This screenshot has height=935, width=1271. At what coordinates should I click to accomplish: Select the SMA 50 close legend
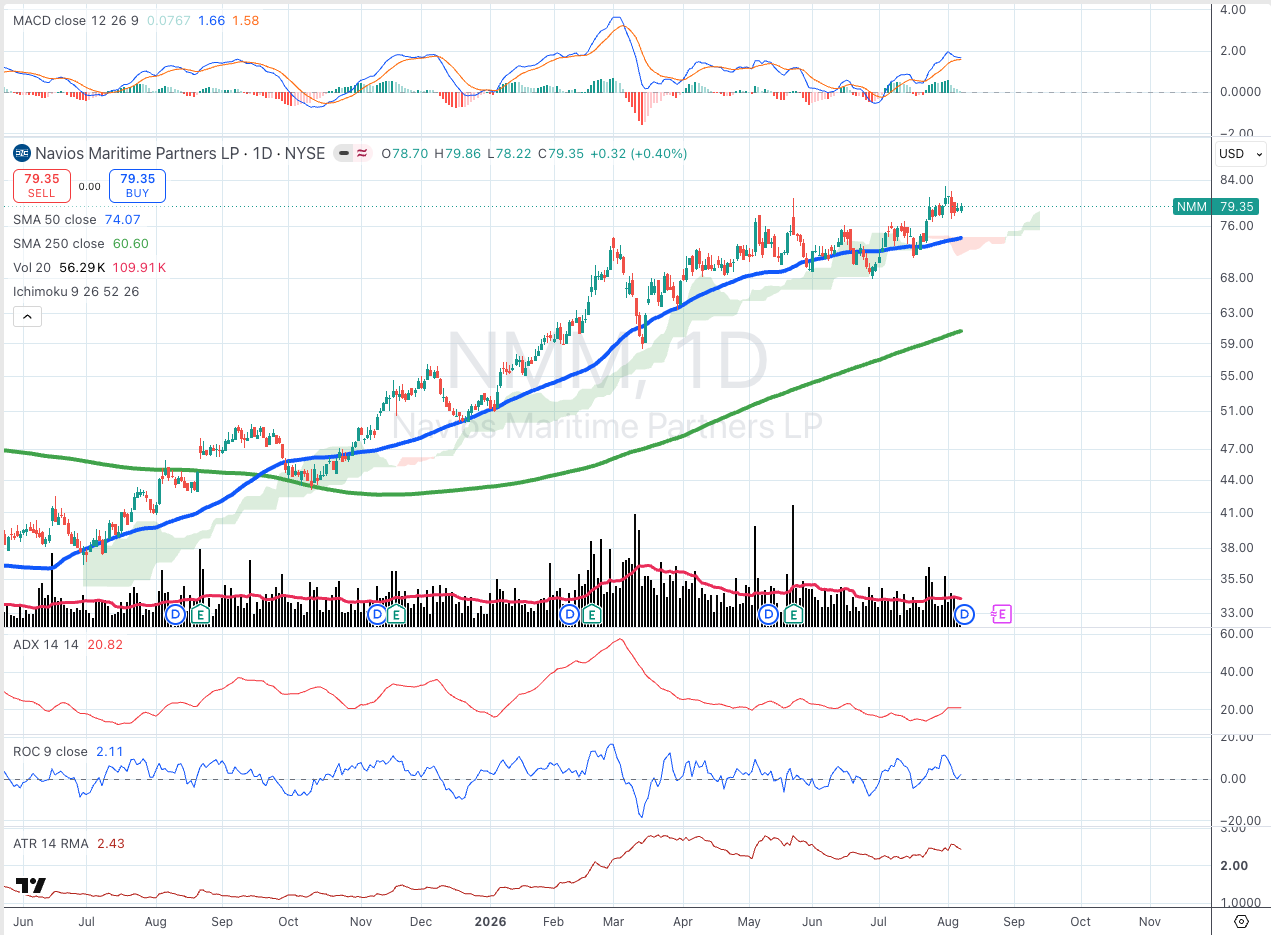click(55, 219)
